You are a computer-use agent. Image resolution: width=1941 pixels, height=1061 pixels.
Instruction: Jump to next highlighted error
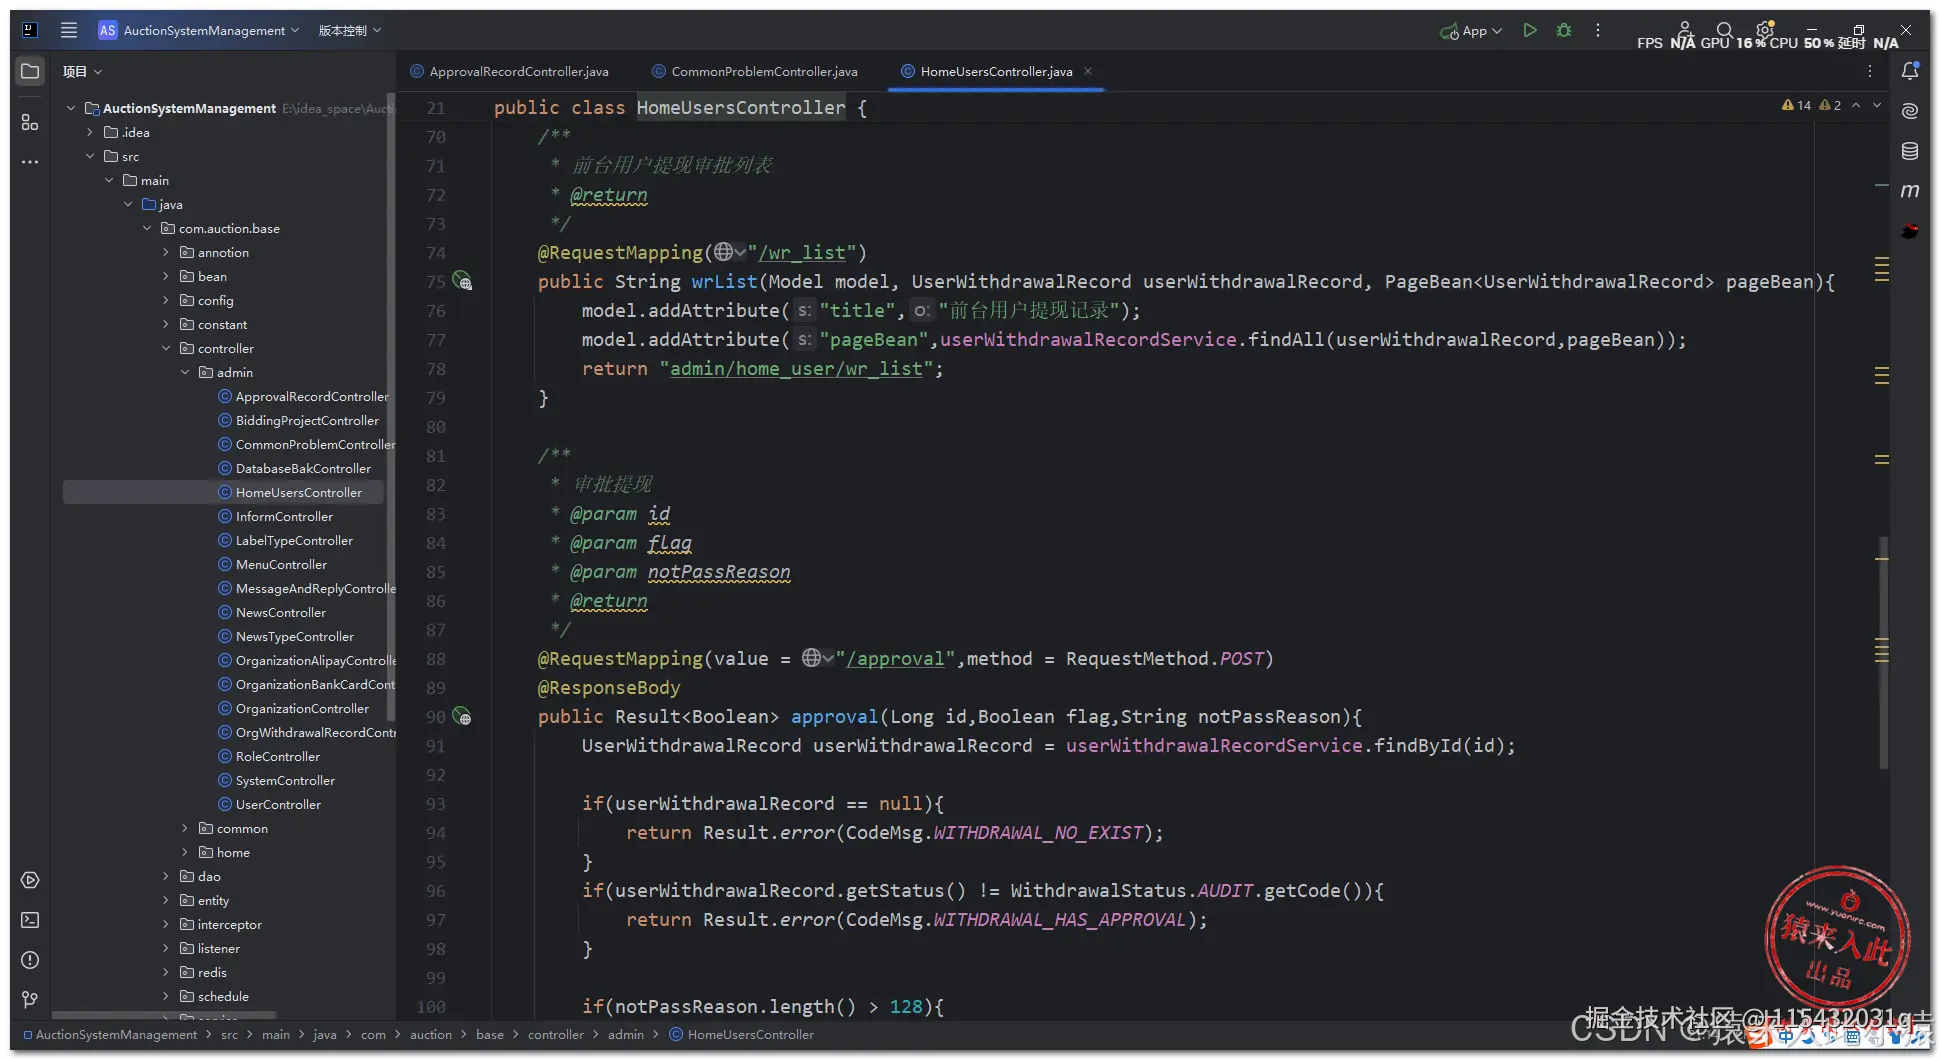tap(1877, 105)
